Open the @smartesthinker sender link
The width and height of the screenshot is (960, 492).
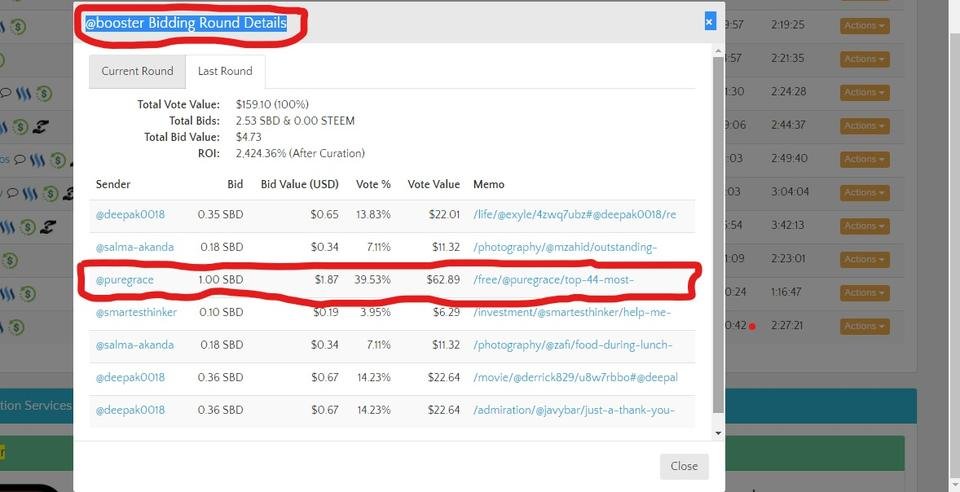tap(137, 312)
